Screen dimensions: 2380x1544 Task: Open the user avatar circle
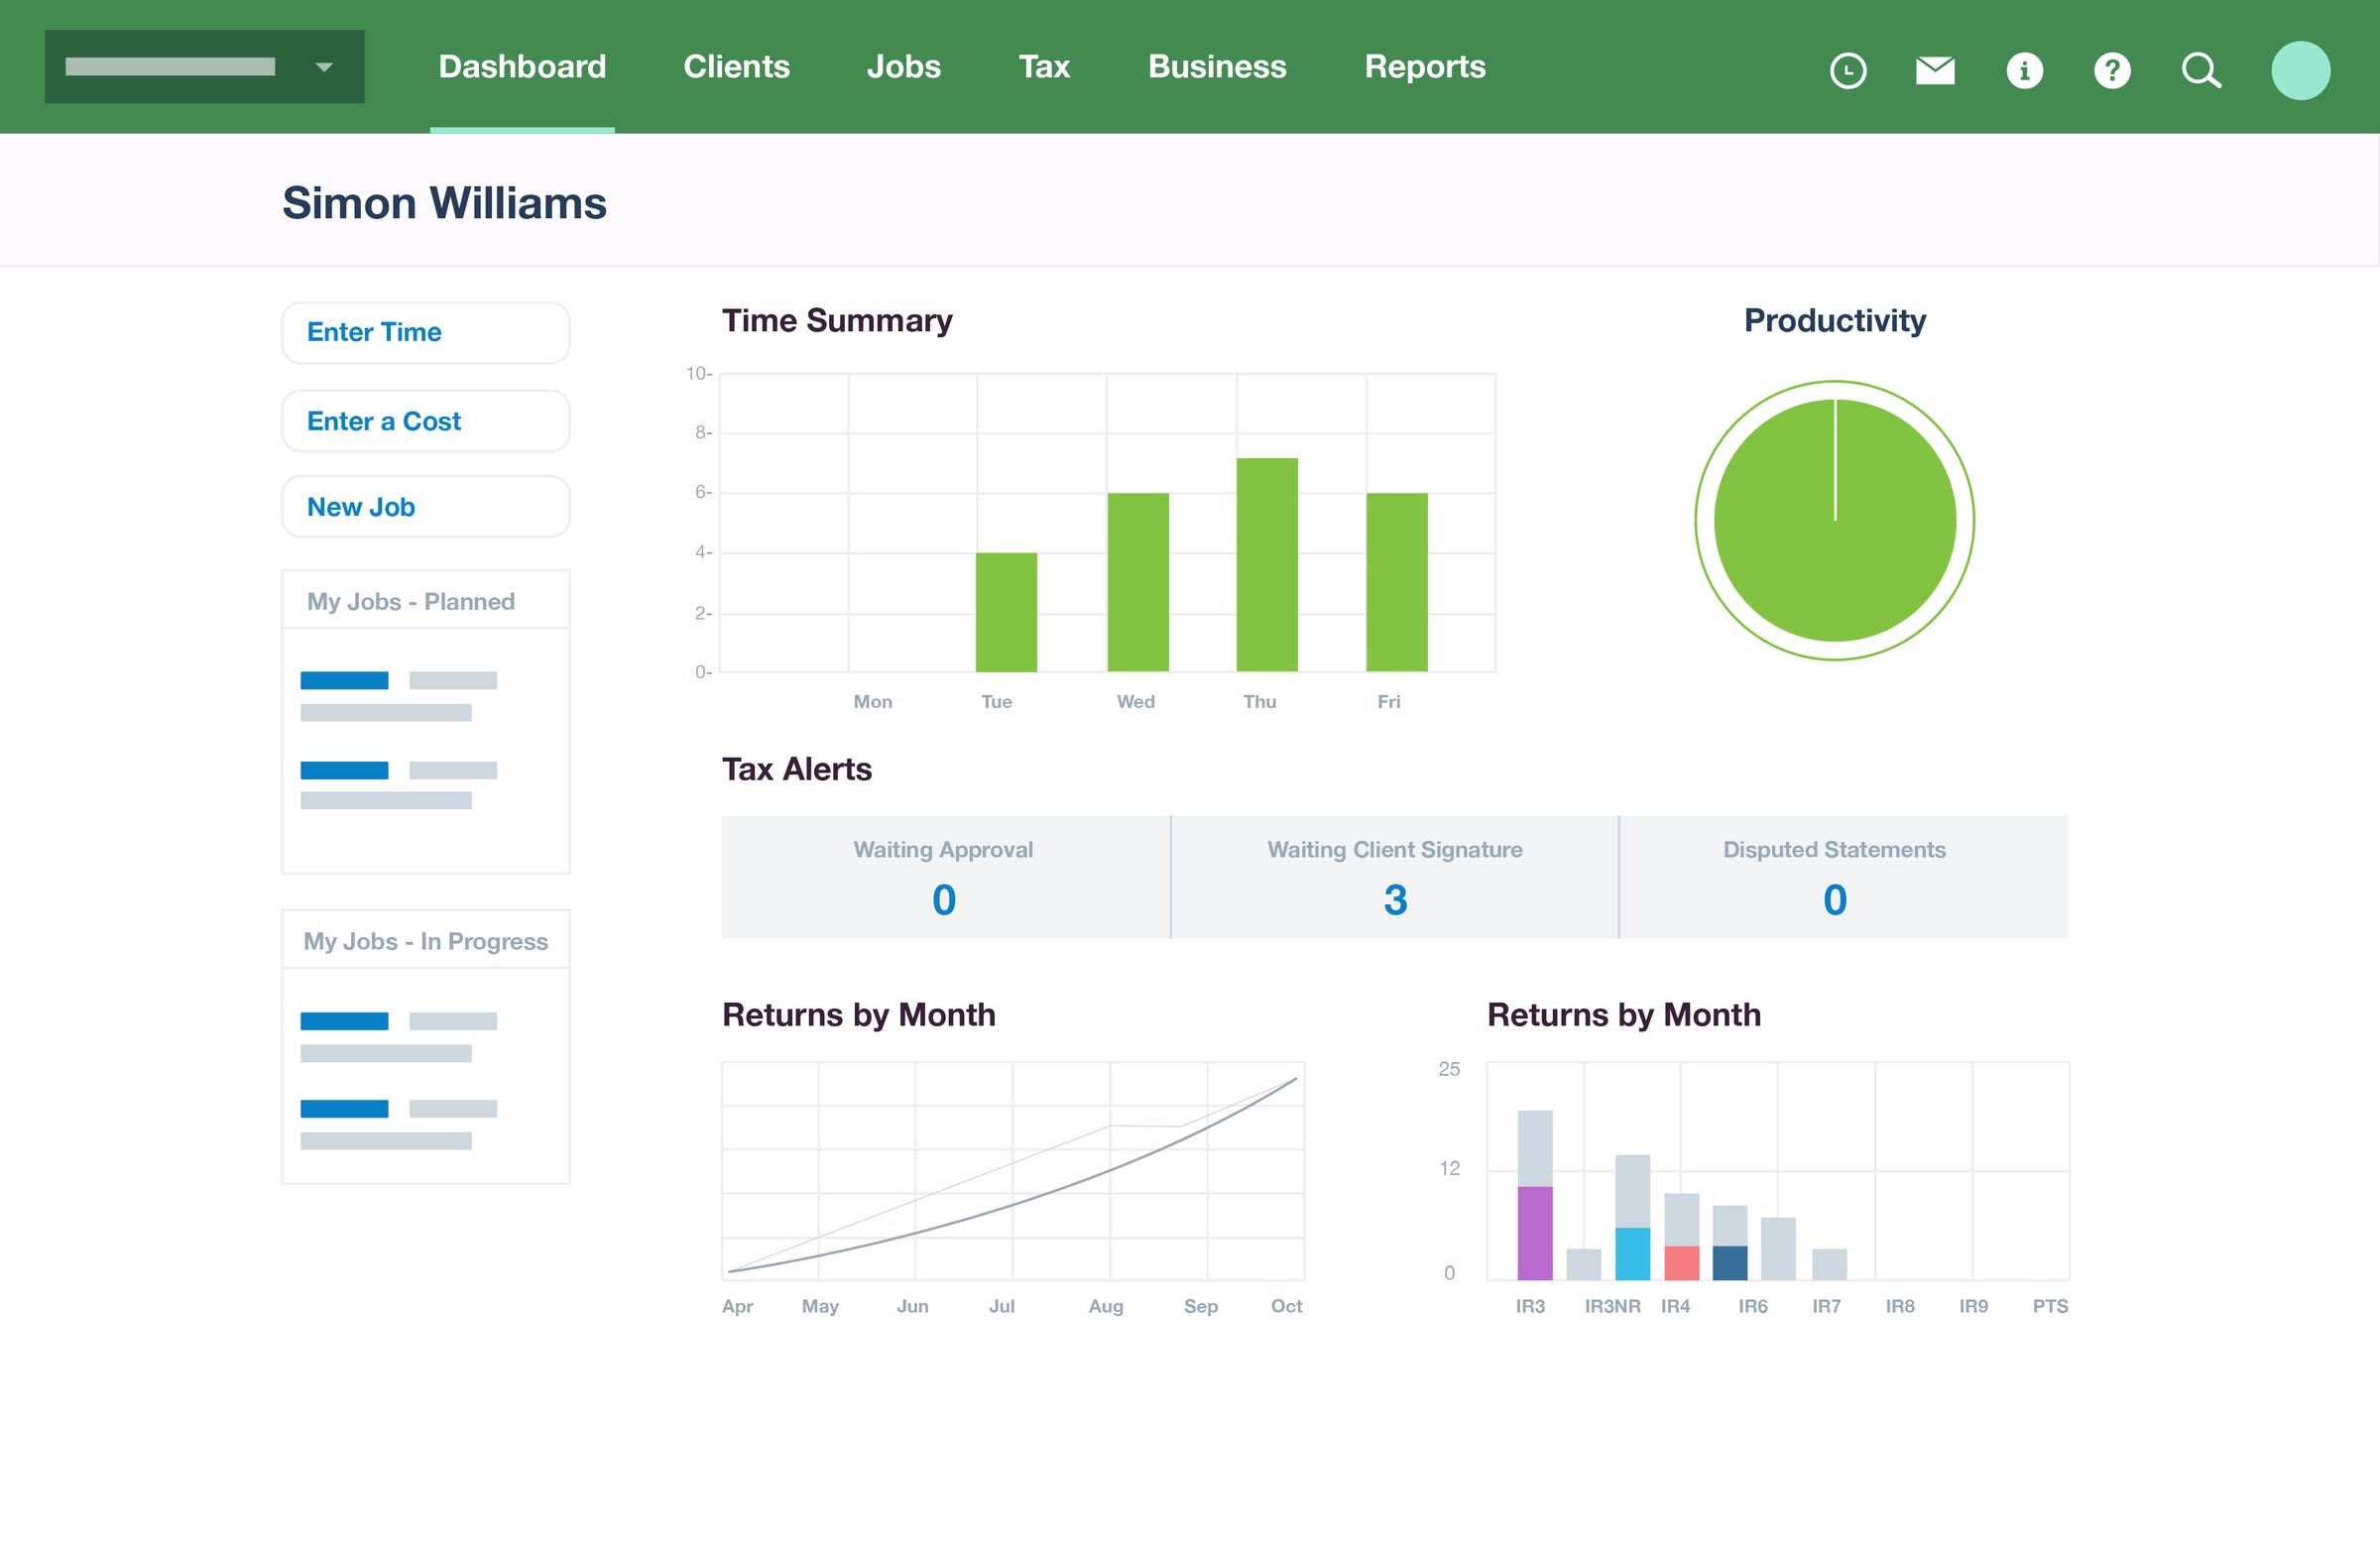tap(2300, 70)
